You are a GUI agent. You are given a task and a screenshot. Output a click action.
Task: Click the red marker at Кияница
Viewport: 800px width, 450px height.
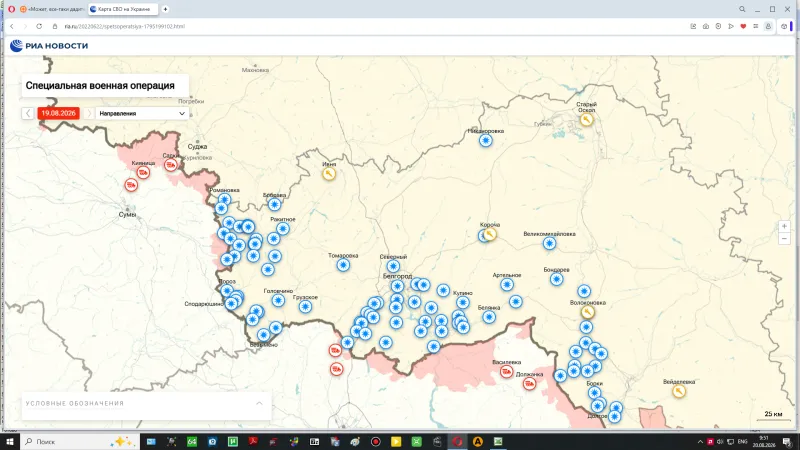coord(143,172)
